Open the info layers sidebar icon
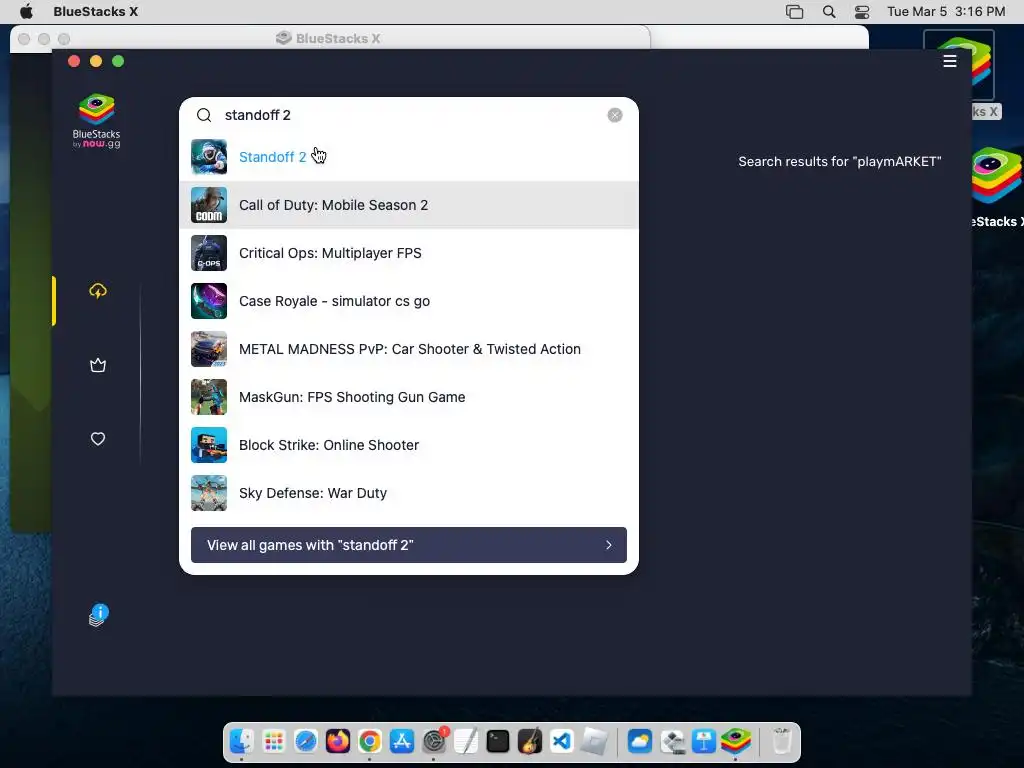Image resolution: width=1024 pixels, height=768 pixels. coord(98,615)
